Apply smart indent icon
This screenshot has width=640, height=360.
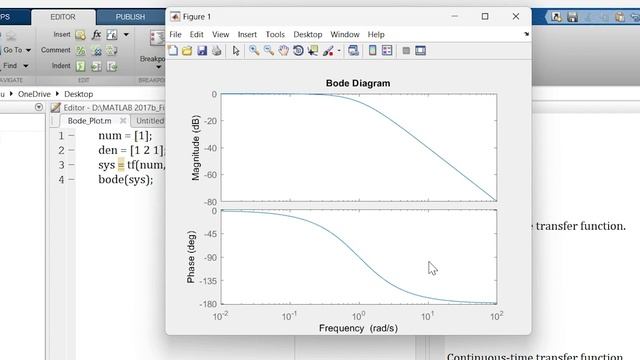(80, 66)
